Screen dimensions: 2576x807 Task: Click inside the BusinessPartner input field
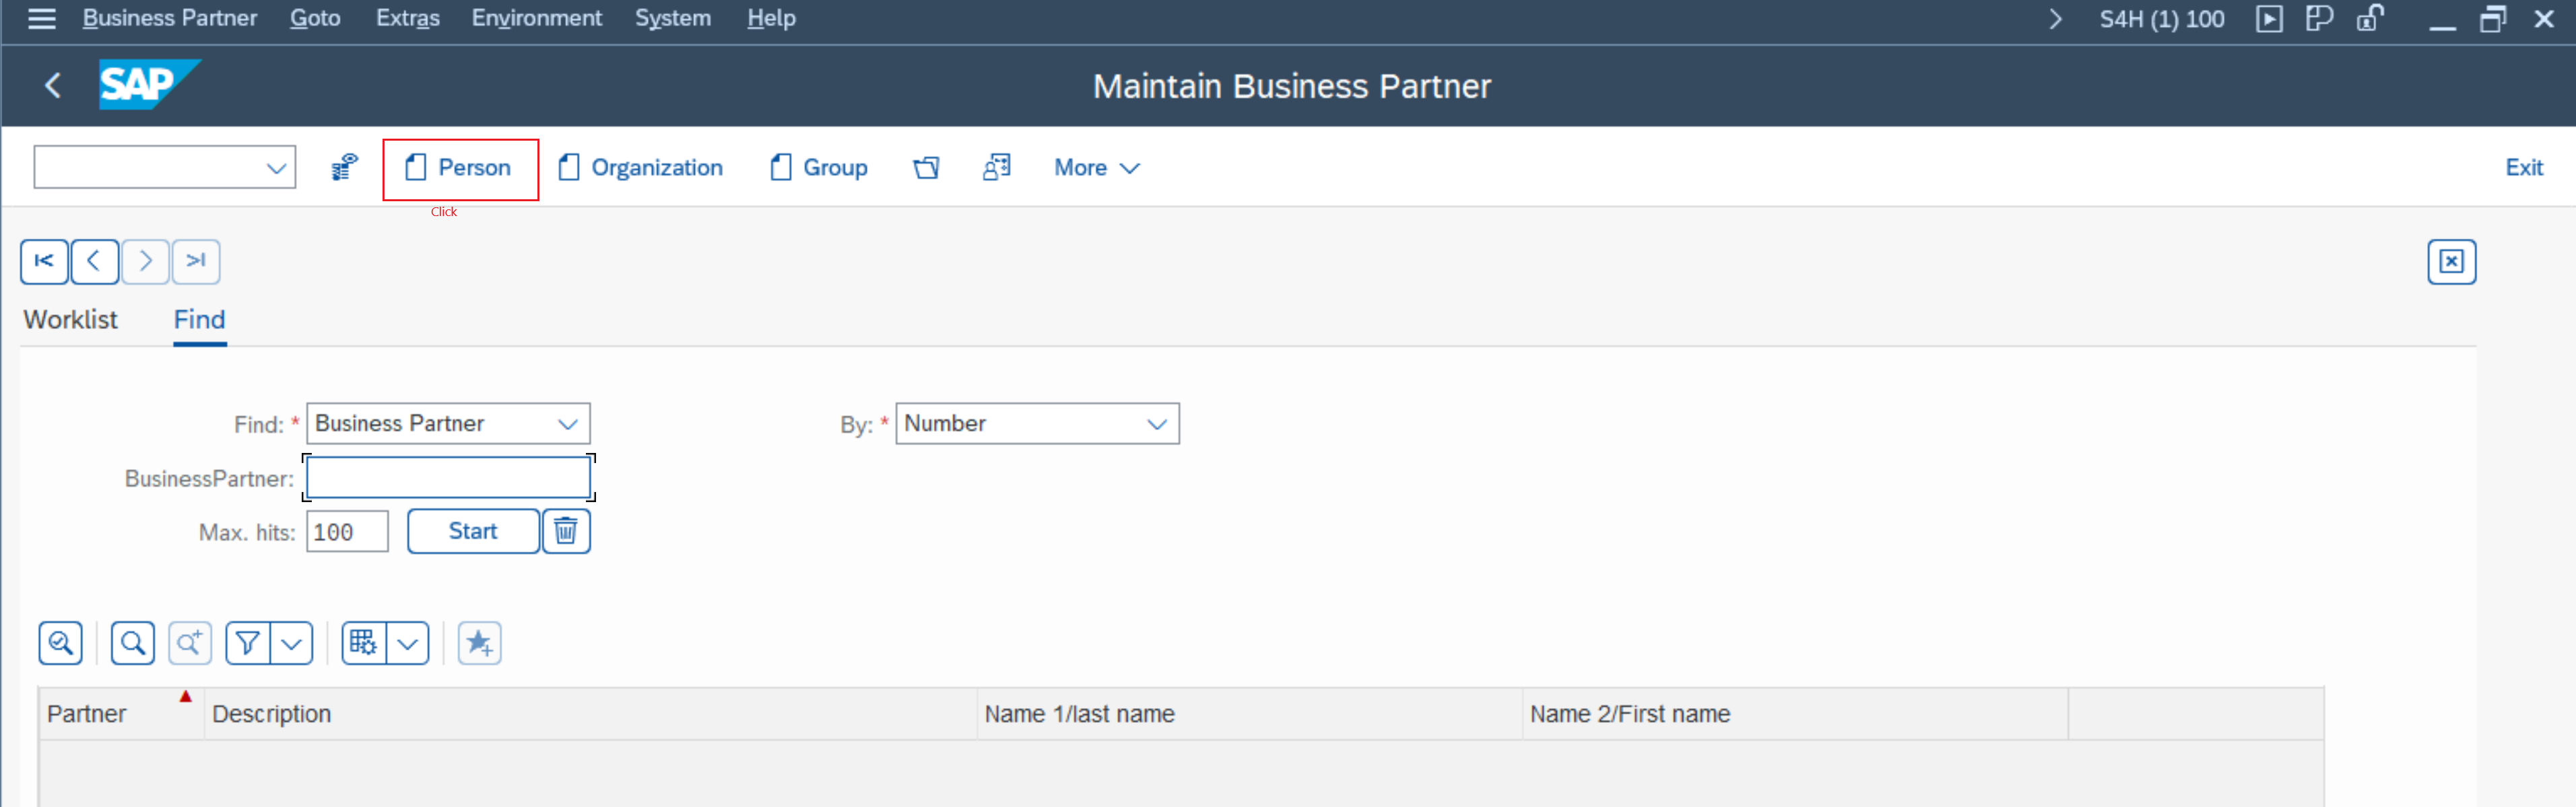point(447,477)
